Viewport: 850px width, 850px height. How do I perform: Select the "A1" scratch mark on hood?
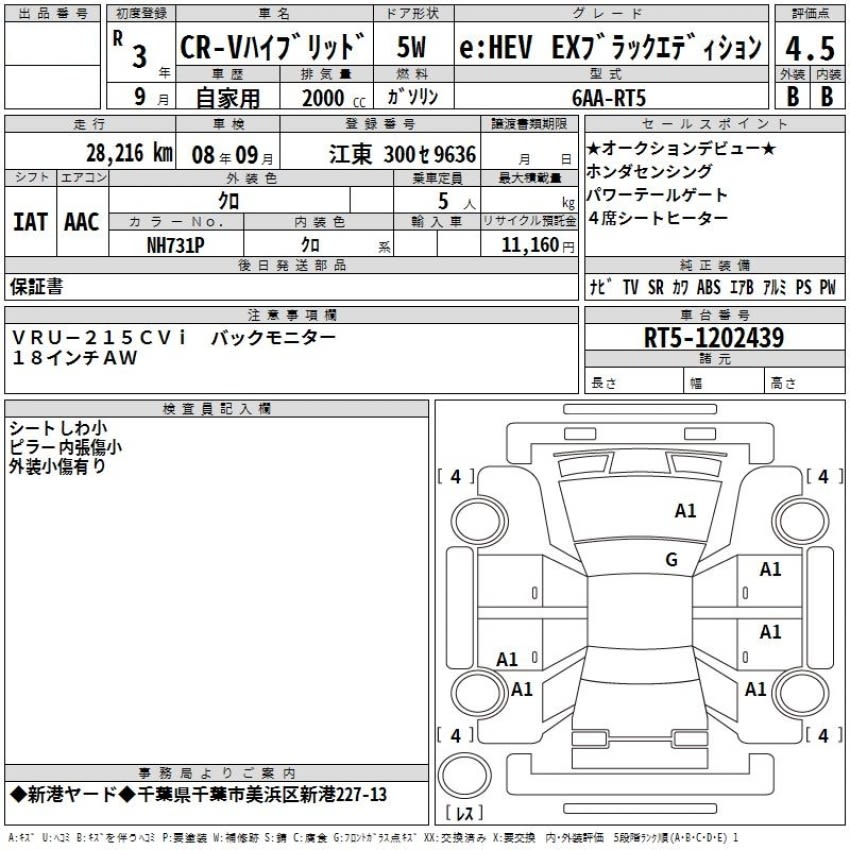click(x=685, y=511)
